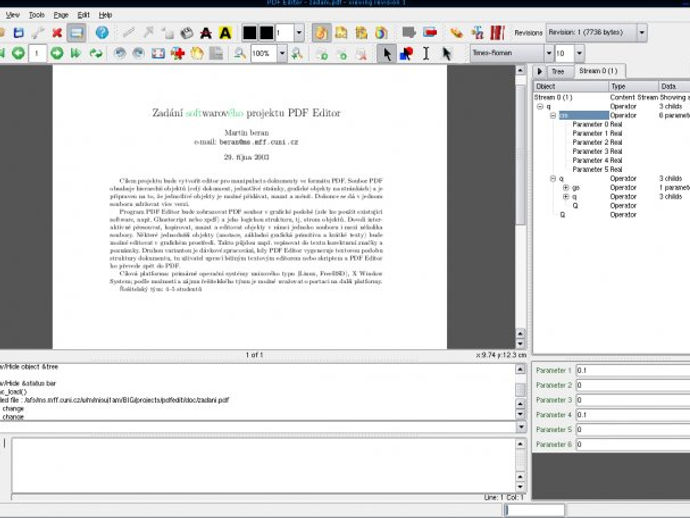690x518 pixels.
Task: Select the black arrow pointer tool
Action: 387,54
